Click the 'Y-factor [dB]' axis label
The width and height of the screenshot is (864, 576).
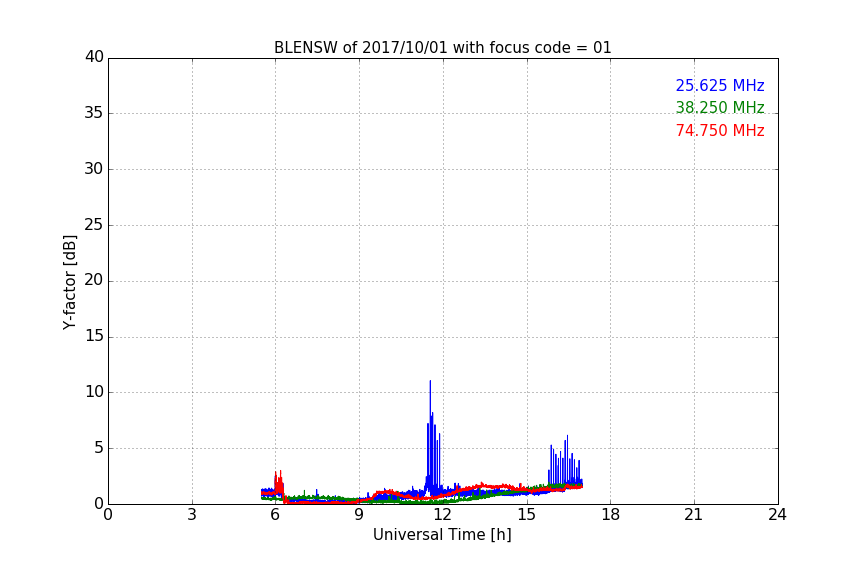point(69,282)
